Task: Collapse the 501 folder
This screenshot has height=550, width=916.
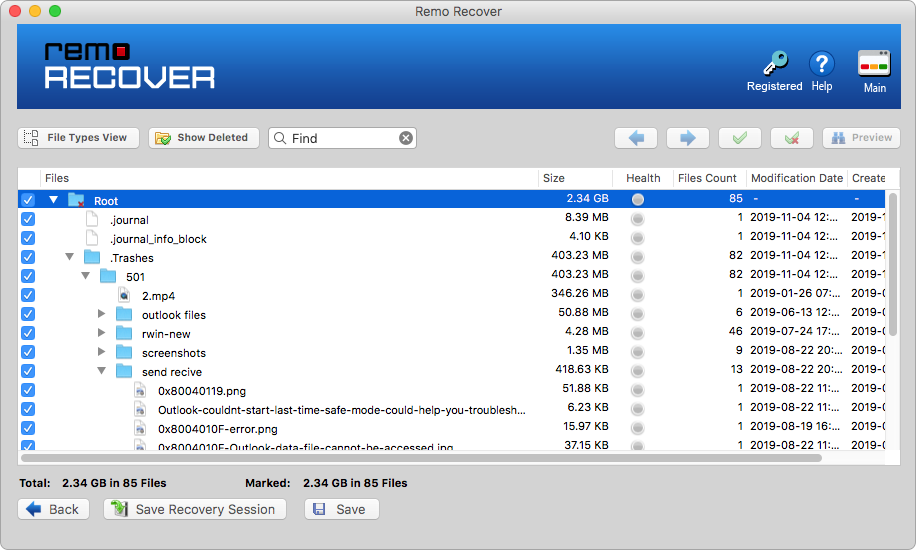Action: point(85,275)
